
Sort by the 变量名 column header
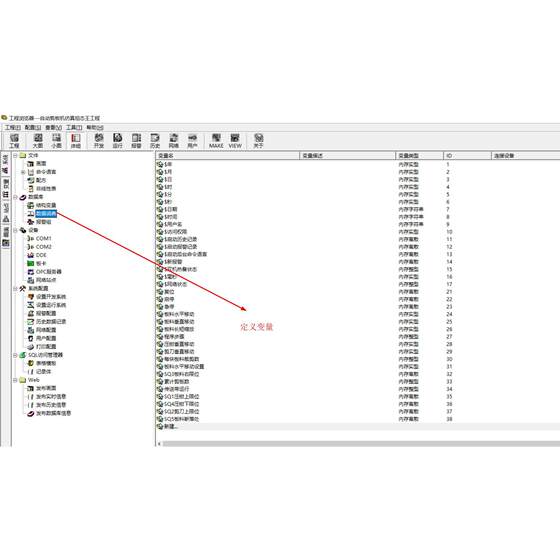(x=228, y=156)
